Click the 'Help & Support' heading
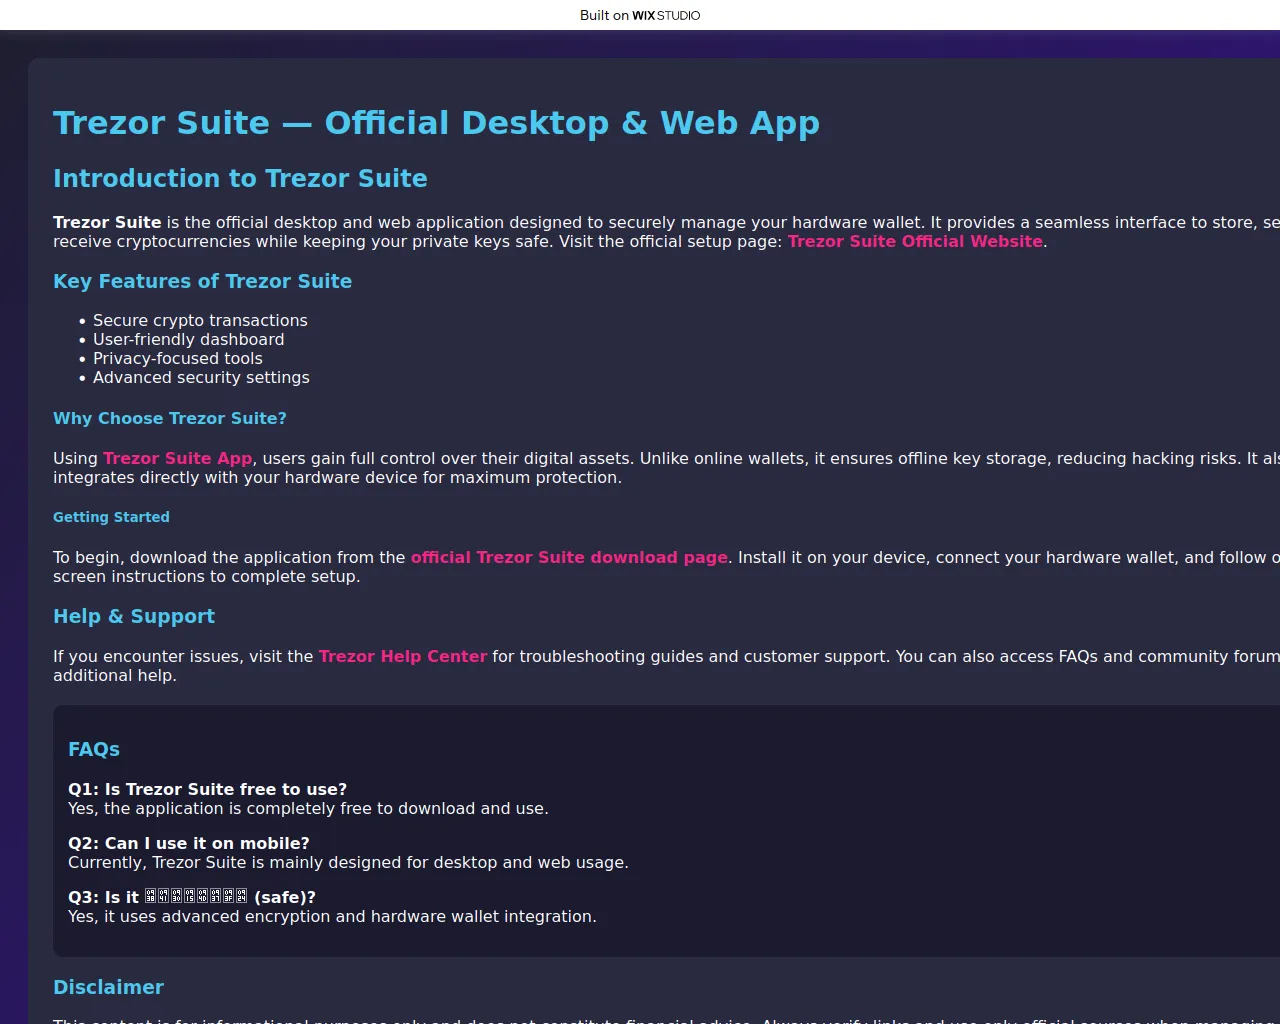 click(x=134, y=616)
